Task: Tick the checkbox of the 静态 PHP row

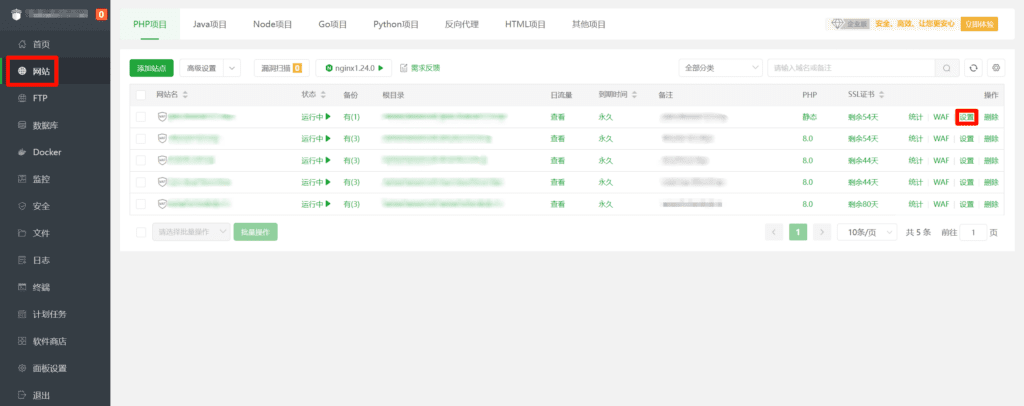Action: click(141, 117)
